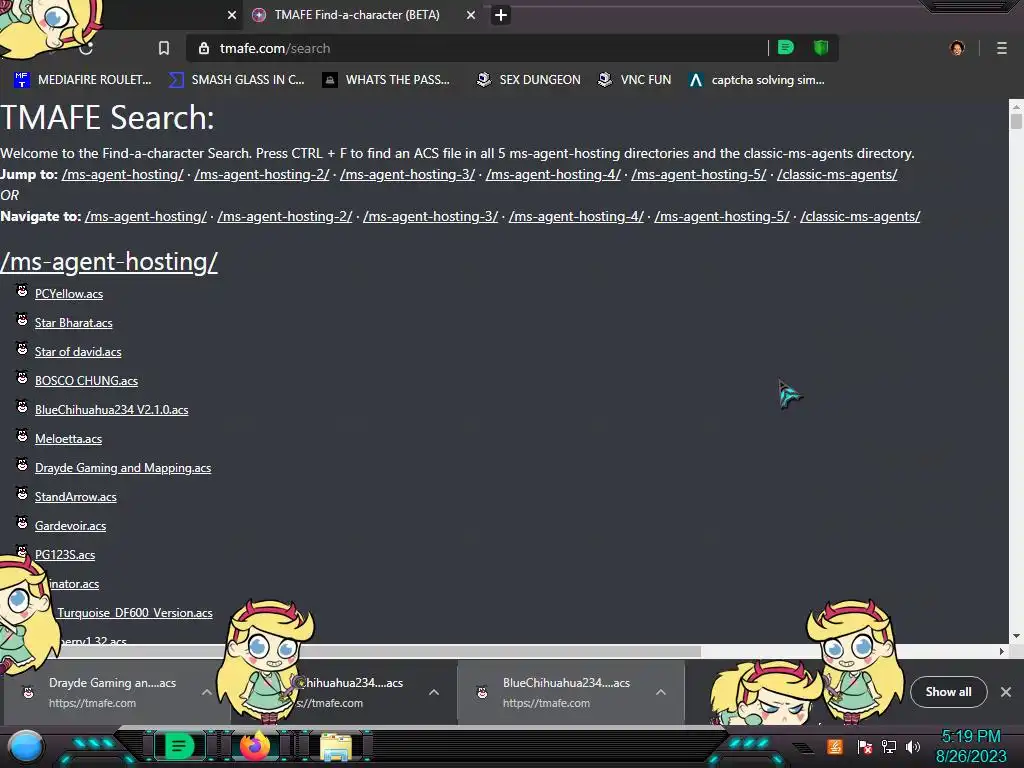Open captcha solving sim... bookmark
The height and width of the screenshot is (768, 1024).
pos(757,80)
